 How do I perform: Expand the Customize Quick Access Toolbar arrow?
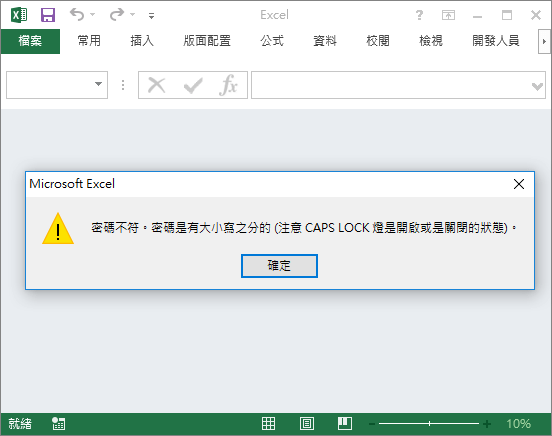pyautogui.click(x=151, y=15)
